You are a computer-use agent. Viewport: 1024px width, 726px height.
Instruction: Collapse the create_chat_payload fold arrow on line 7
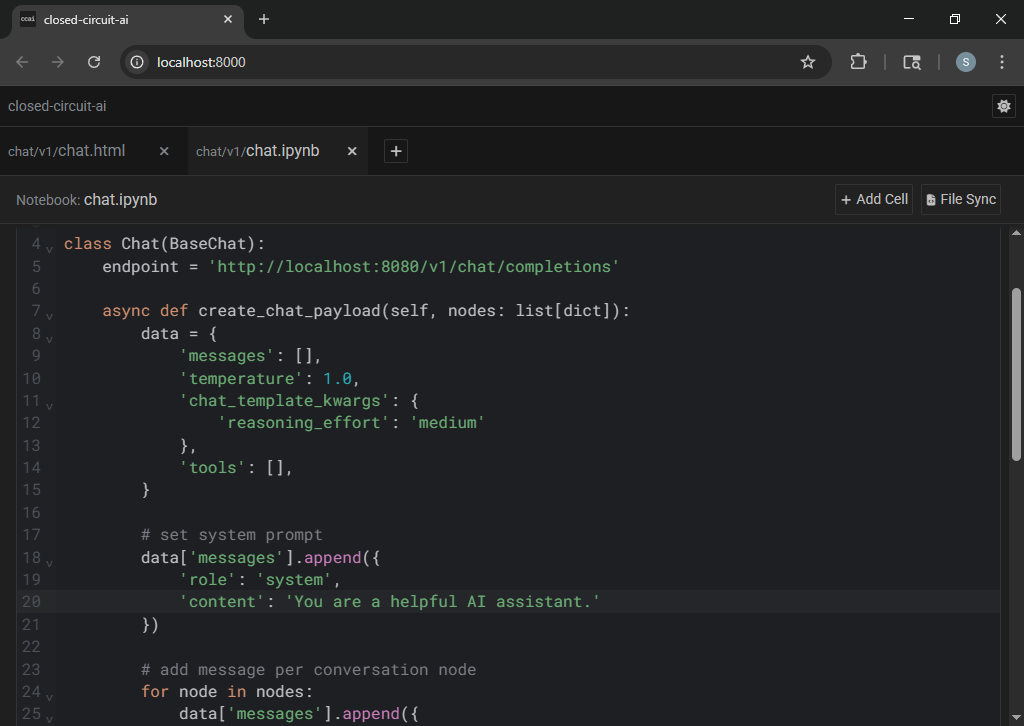[50, 315]
